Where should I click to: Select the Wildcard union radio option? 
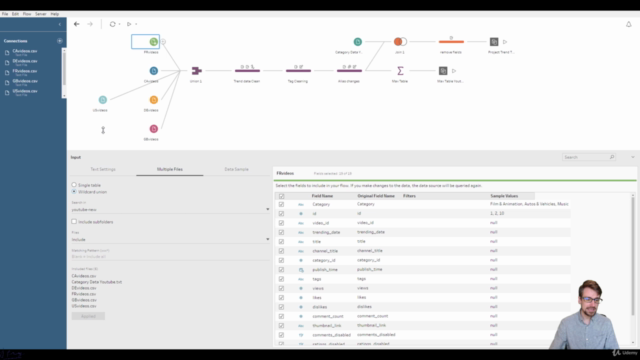click(74, 191)
